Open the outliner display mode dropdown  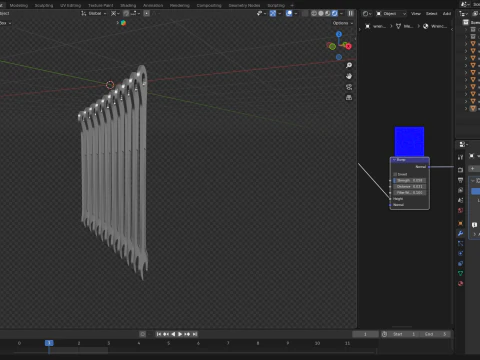pos(463,13)
